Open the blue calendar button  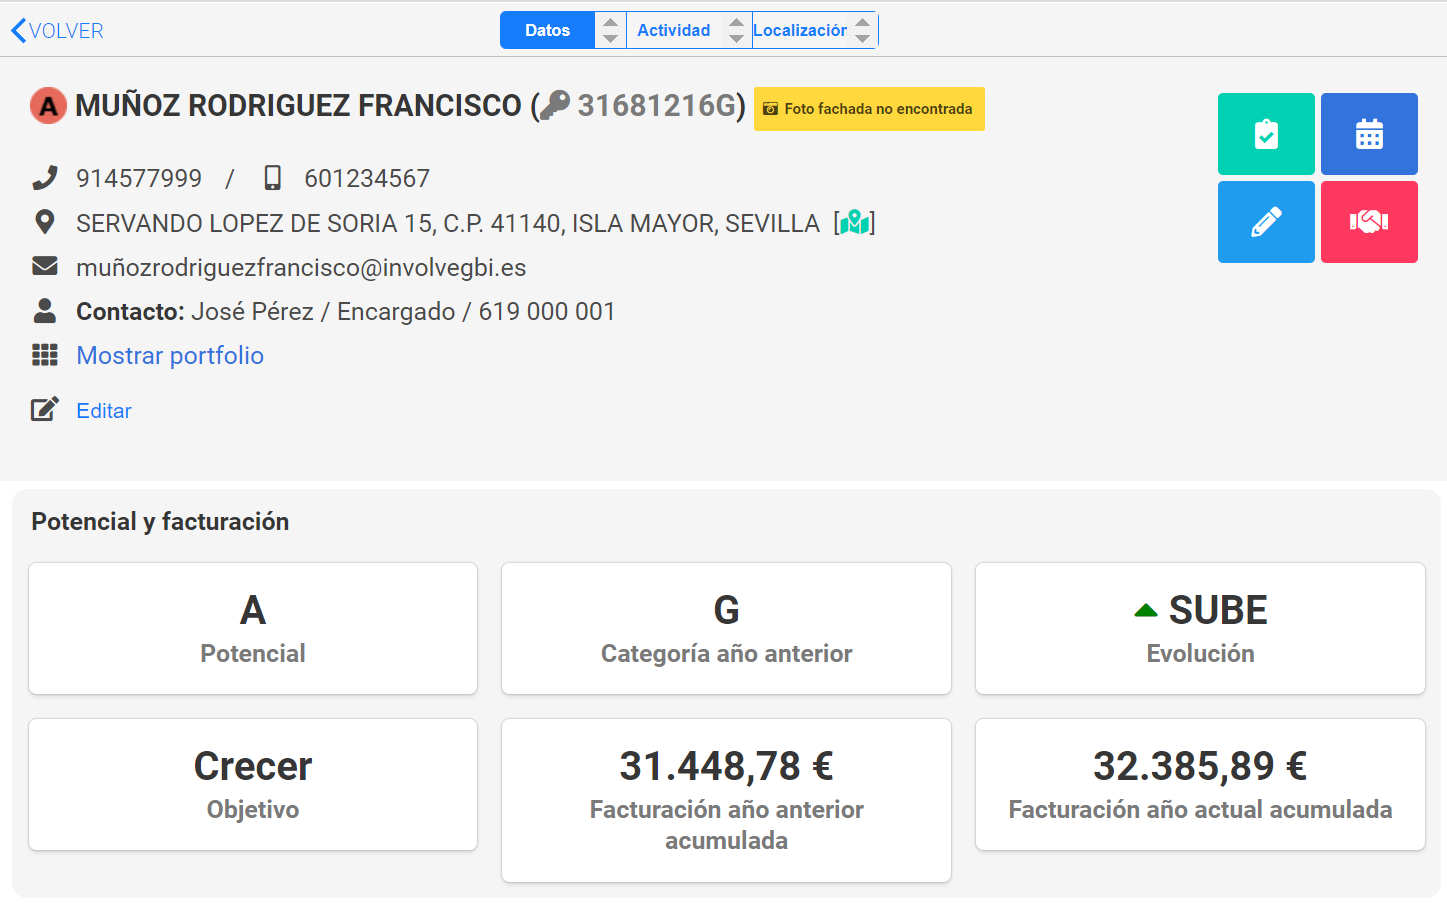point(1369,134)
